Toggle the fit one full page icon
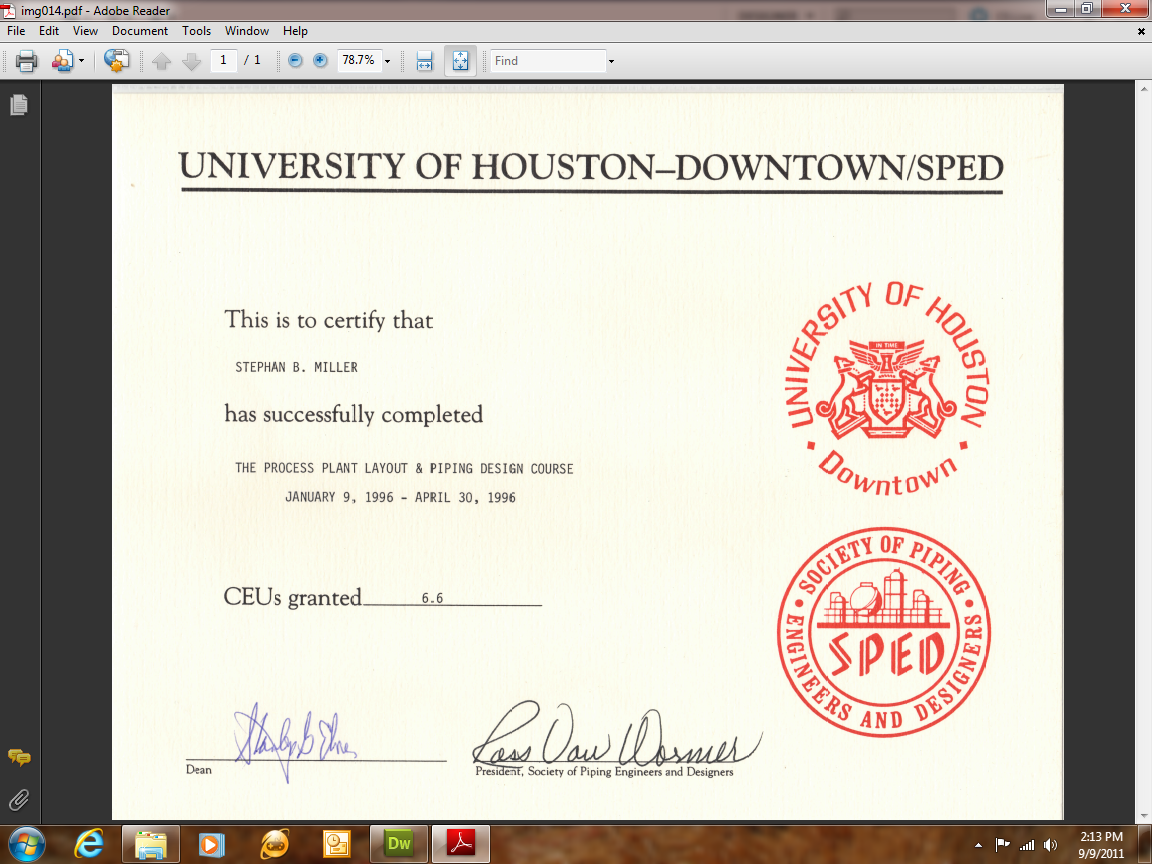The height and width of the screenshot is (864, 1152). point(461,61)
